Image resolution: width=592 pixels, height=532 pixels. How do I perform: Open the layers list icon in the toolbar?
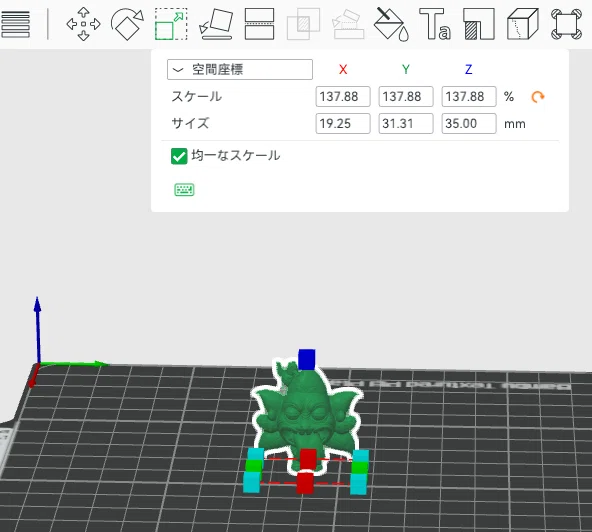point(15,25)
